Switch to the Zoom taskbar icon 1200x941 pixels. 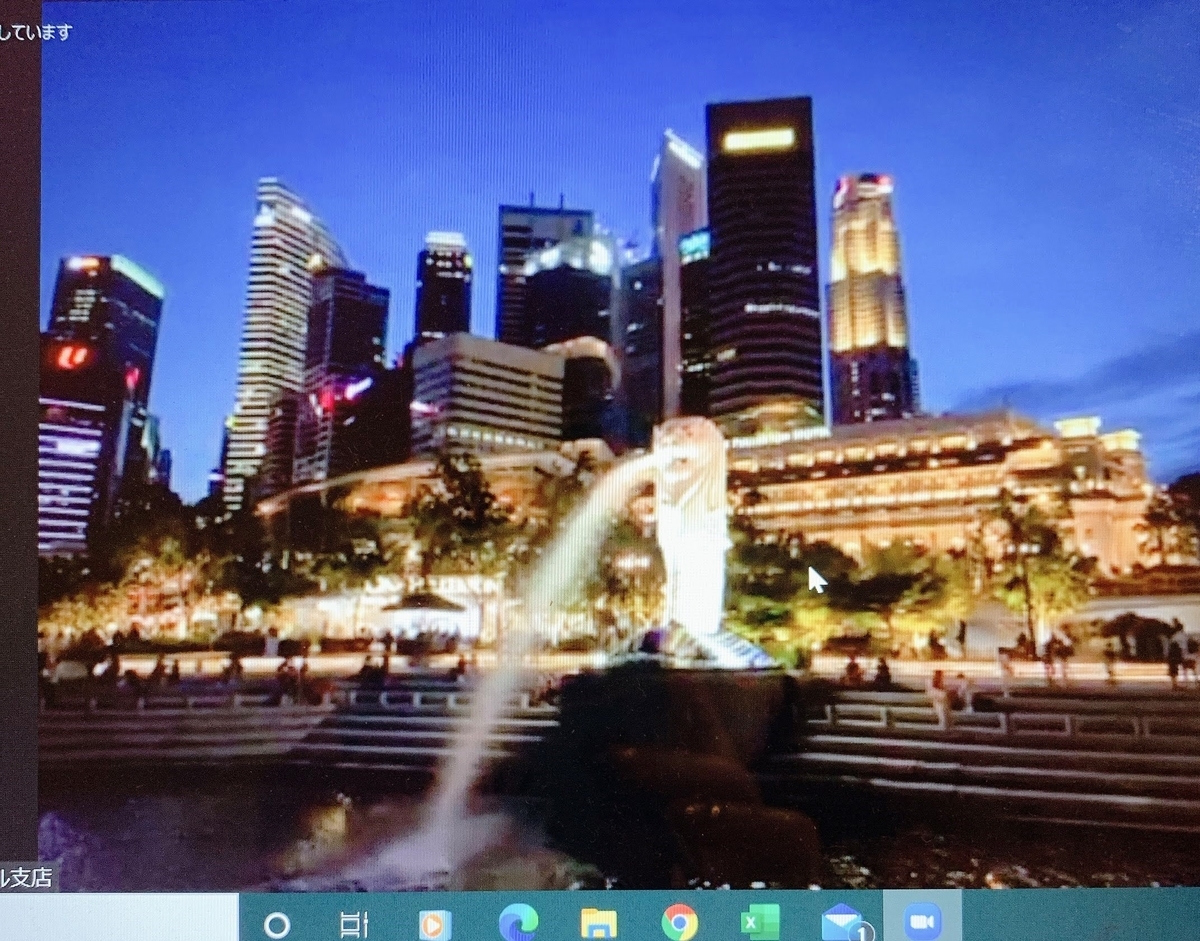923,921
